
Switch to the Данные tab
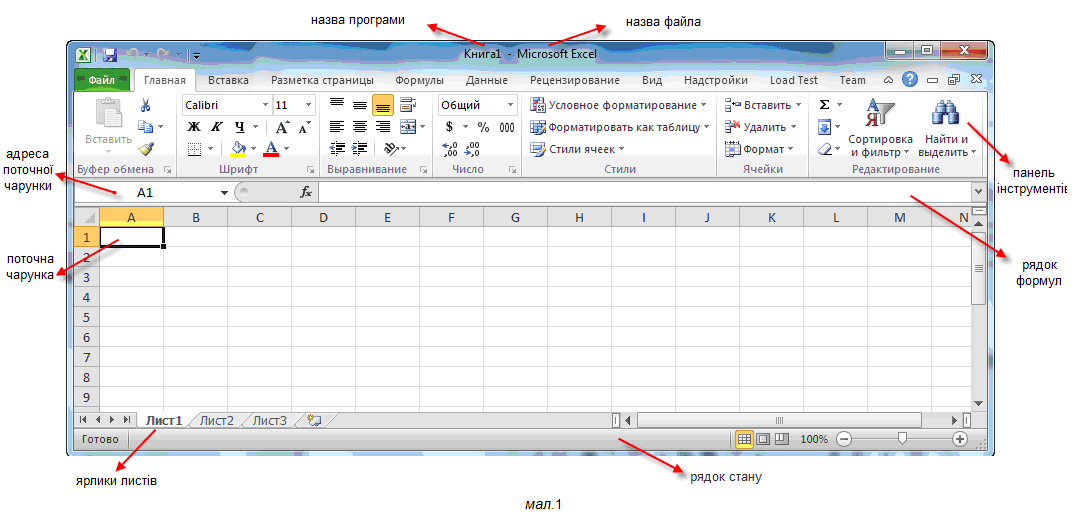point(486,80)
